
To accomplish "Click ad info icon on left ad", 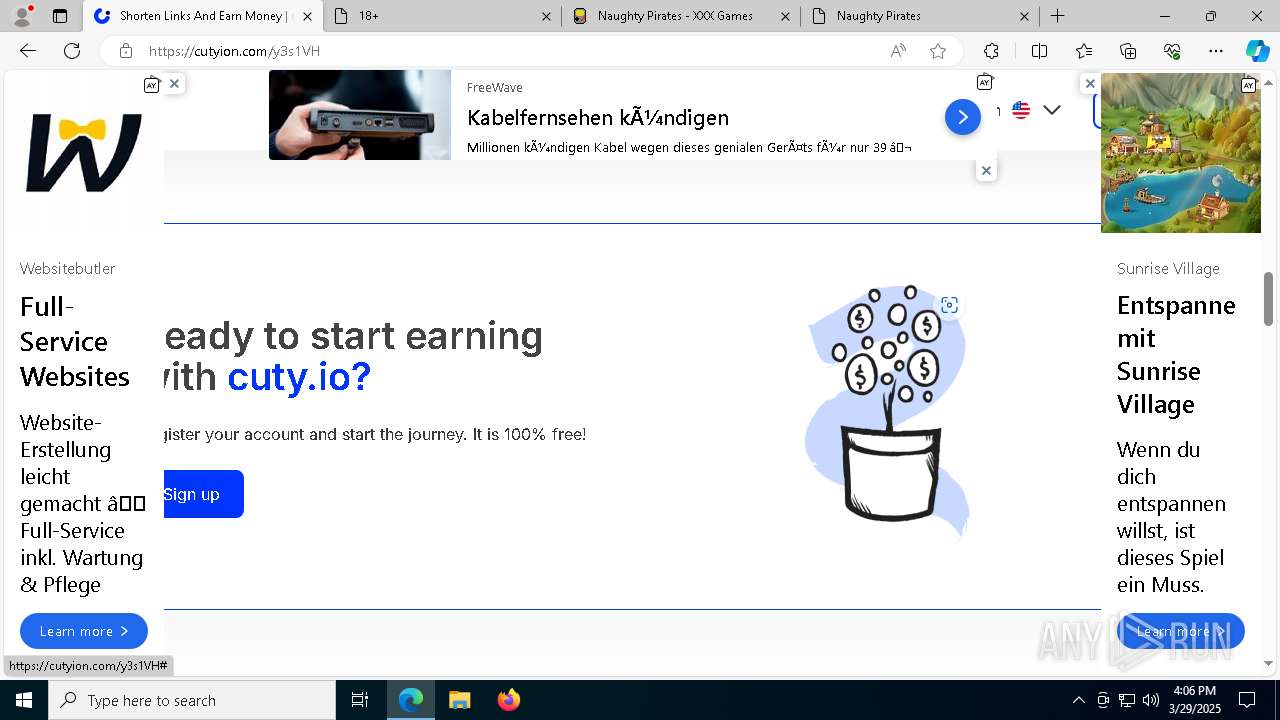I will coord(152,84).
